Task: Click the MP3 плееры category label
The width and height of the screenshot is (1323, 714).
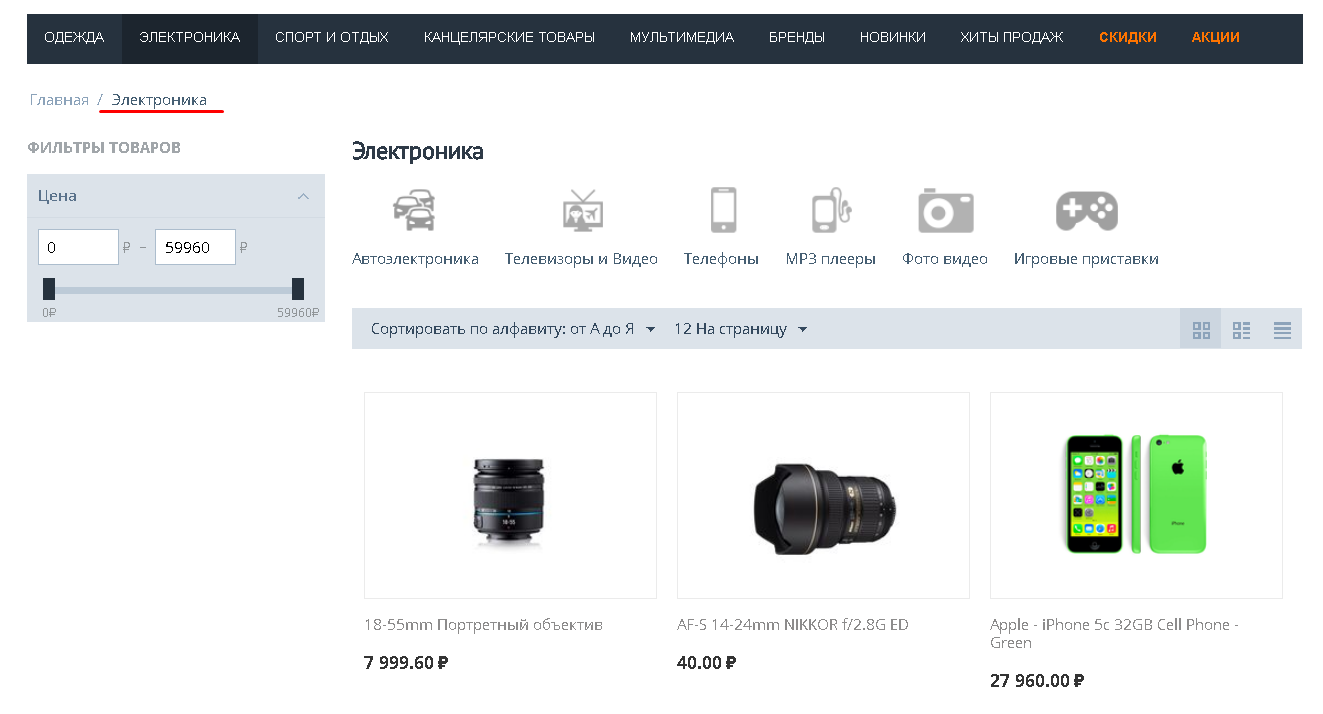Action: pyautogui.click(x=831, y=259)
